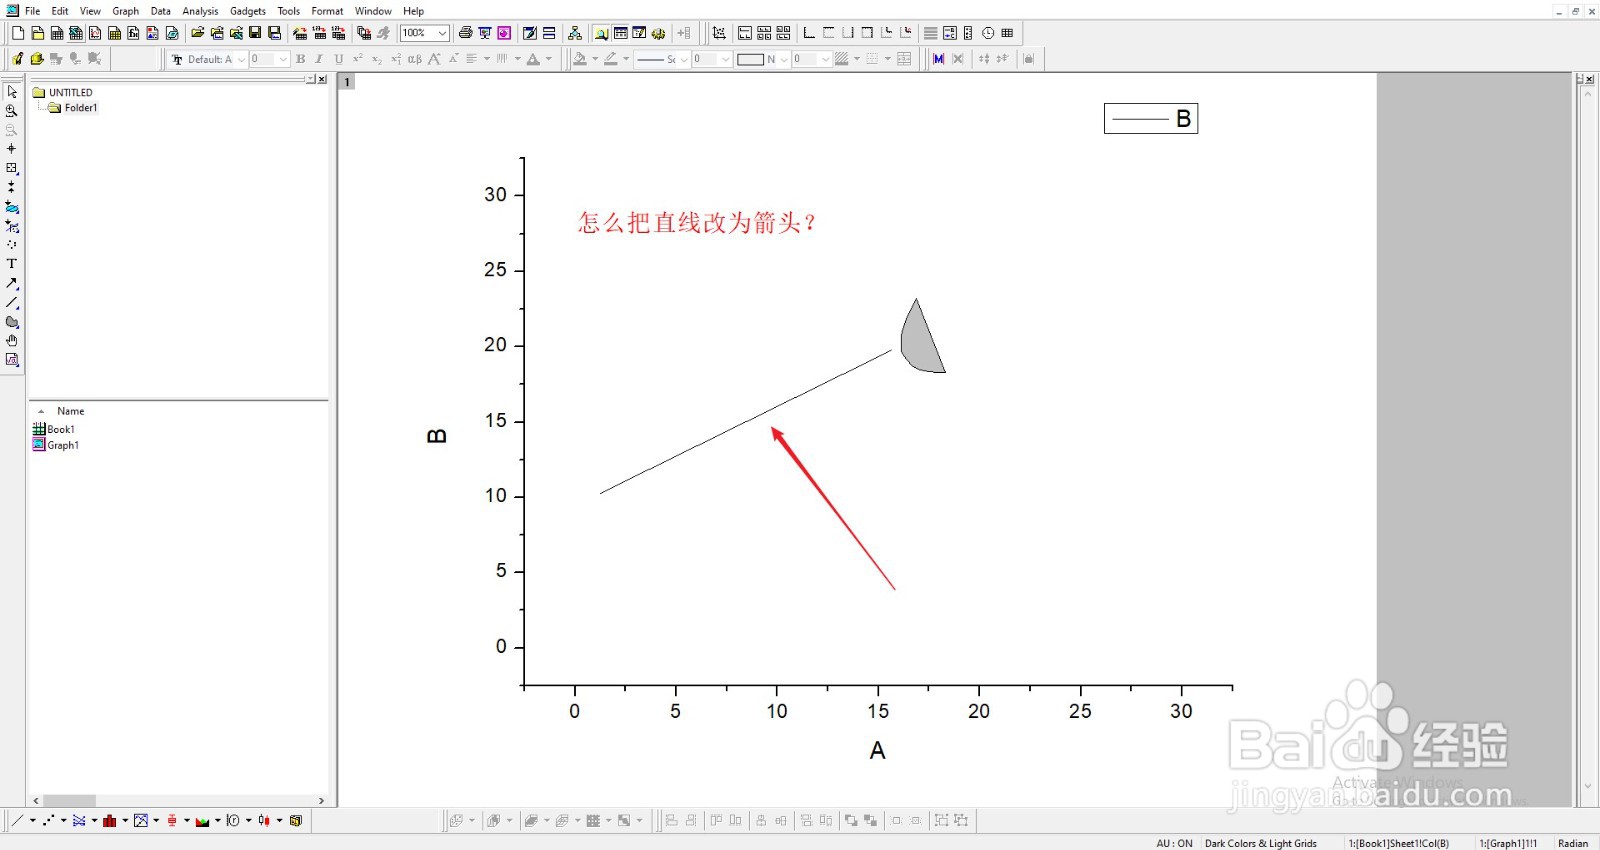Image resolution: width=1600 pixels, height=850 pixels.
Task: Select the Screen Reader crosshair tool
Action: [12, 148]
